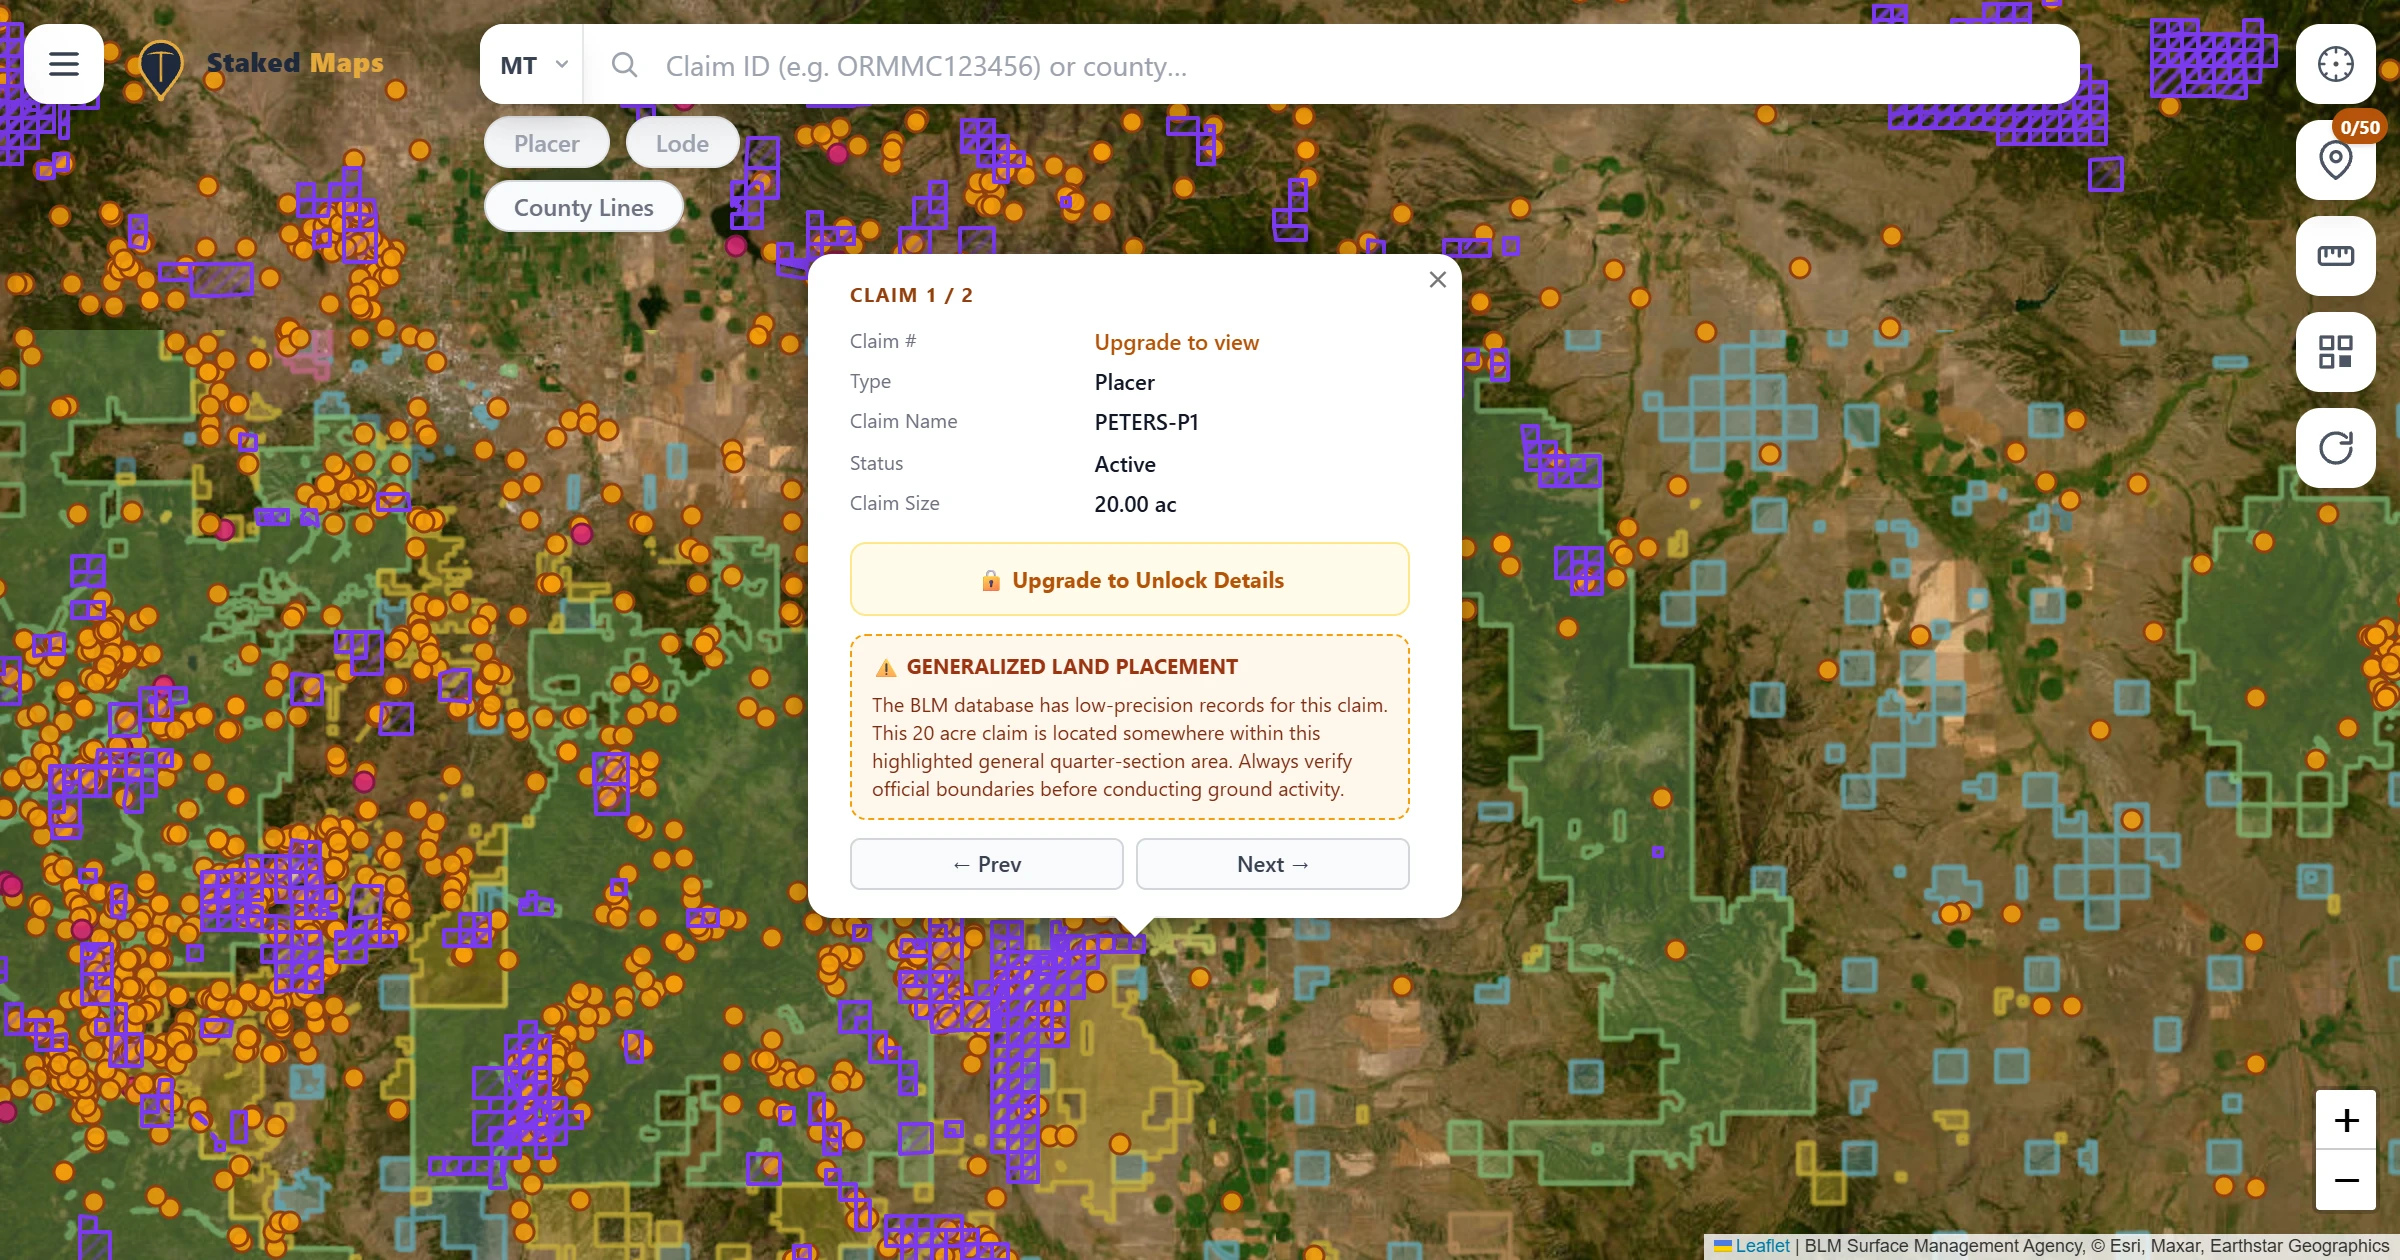This screenshot has width=2400, height=1260.
Task: Close the claim popup
Action: click(x=1438, y=280)
